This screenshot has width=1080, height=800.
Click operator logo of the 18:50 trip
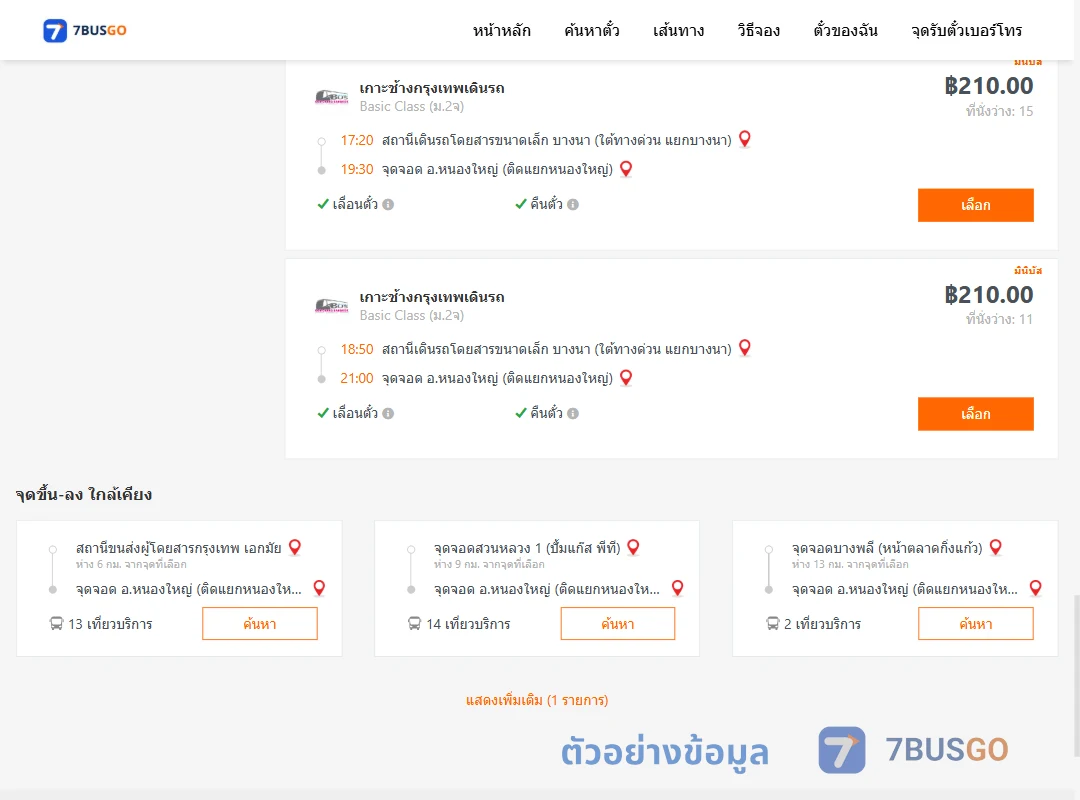coord(331,305)
